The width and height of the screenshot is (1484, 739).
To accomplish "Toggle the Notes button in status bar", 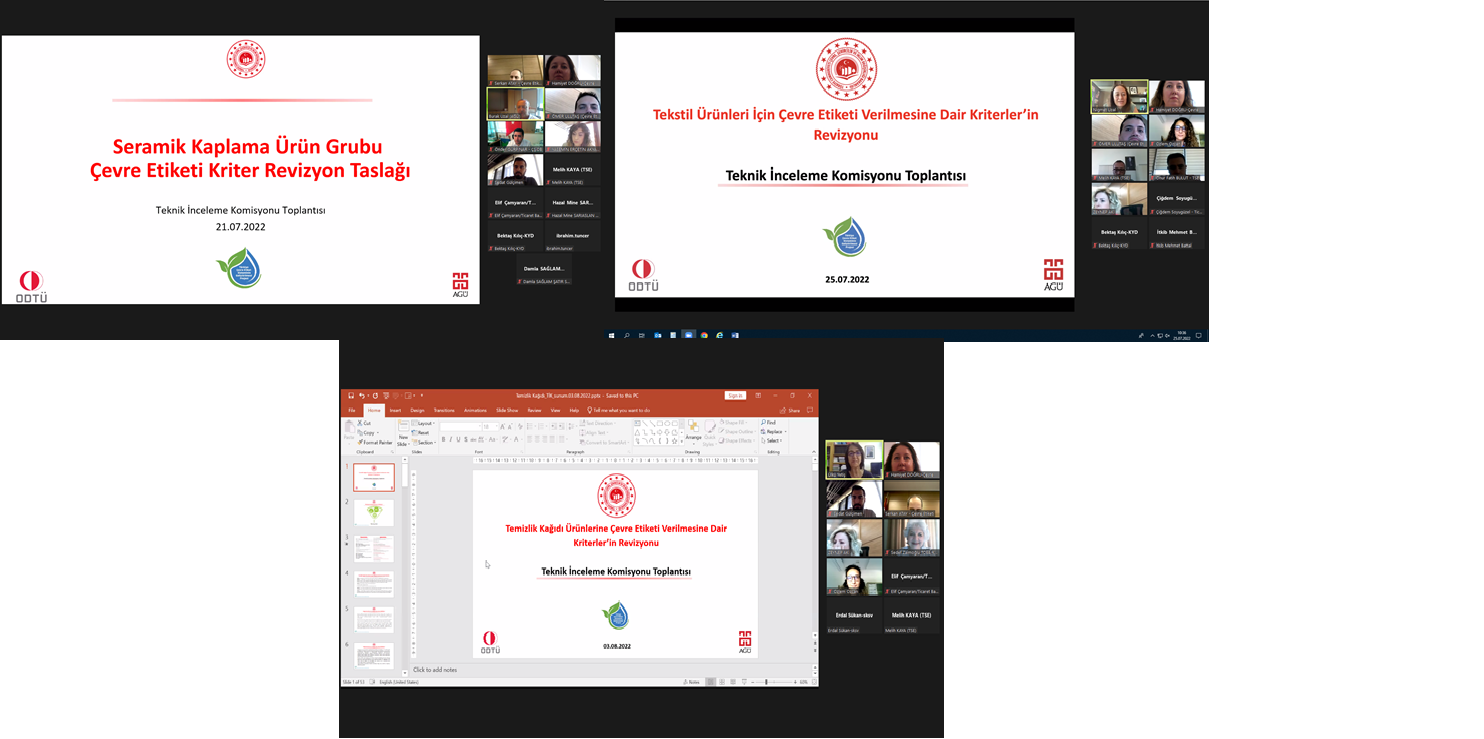I will tap(692, 682).
